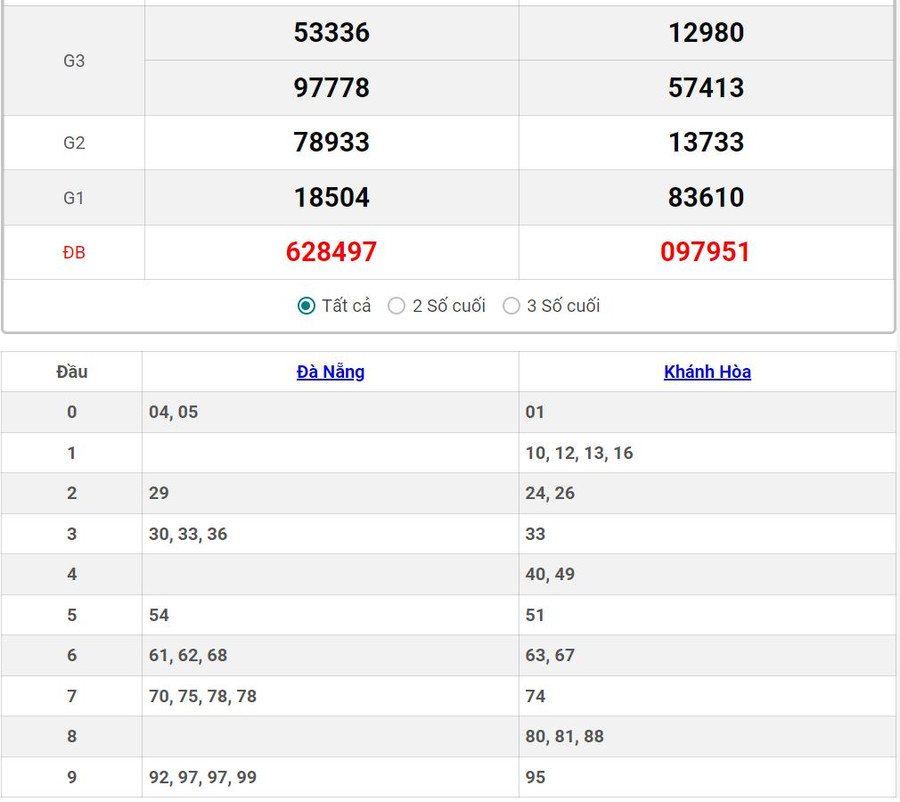
Task: Select G3 number 53336
Action: click(331, 33)
